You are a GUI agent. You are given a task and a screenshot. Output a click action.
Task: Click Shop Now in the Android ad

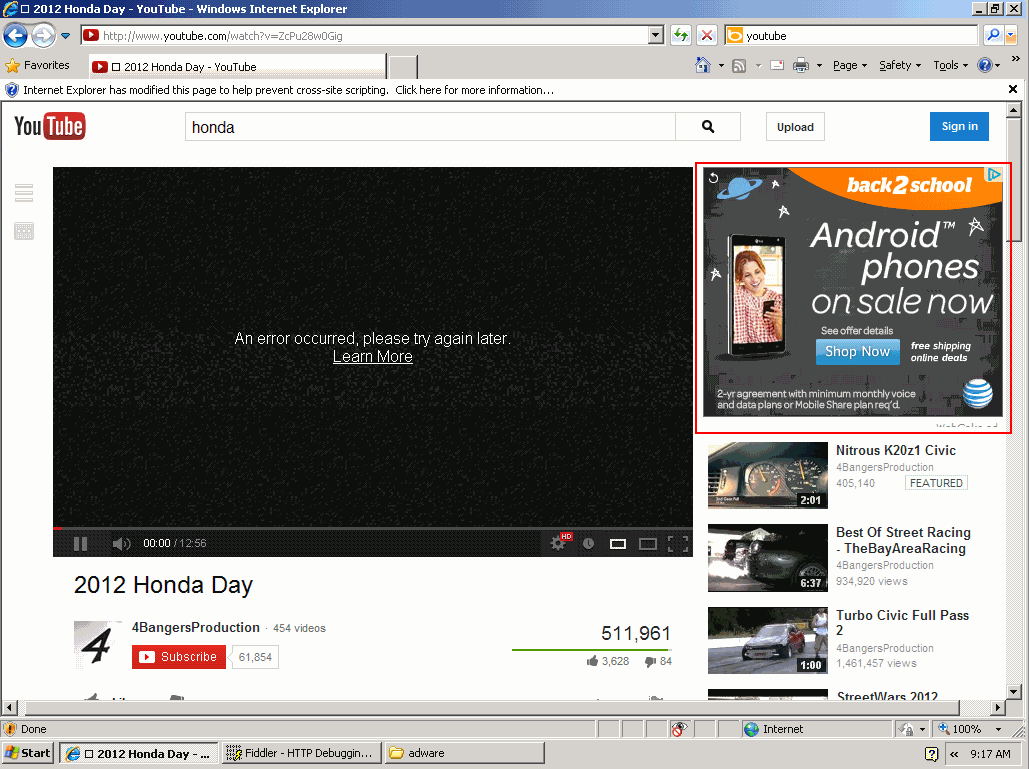858,352
